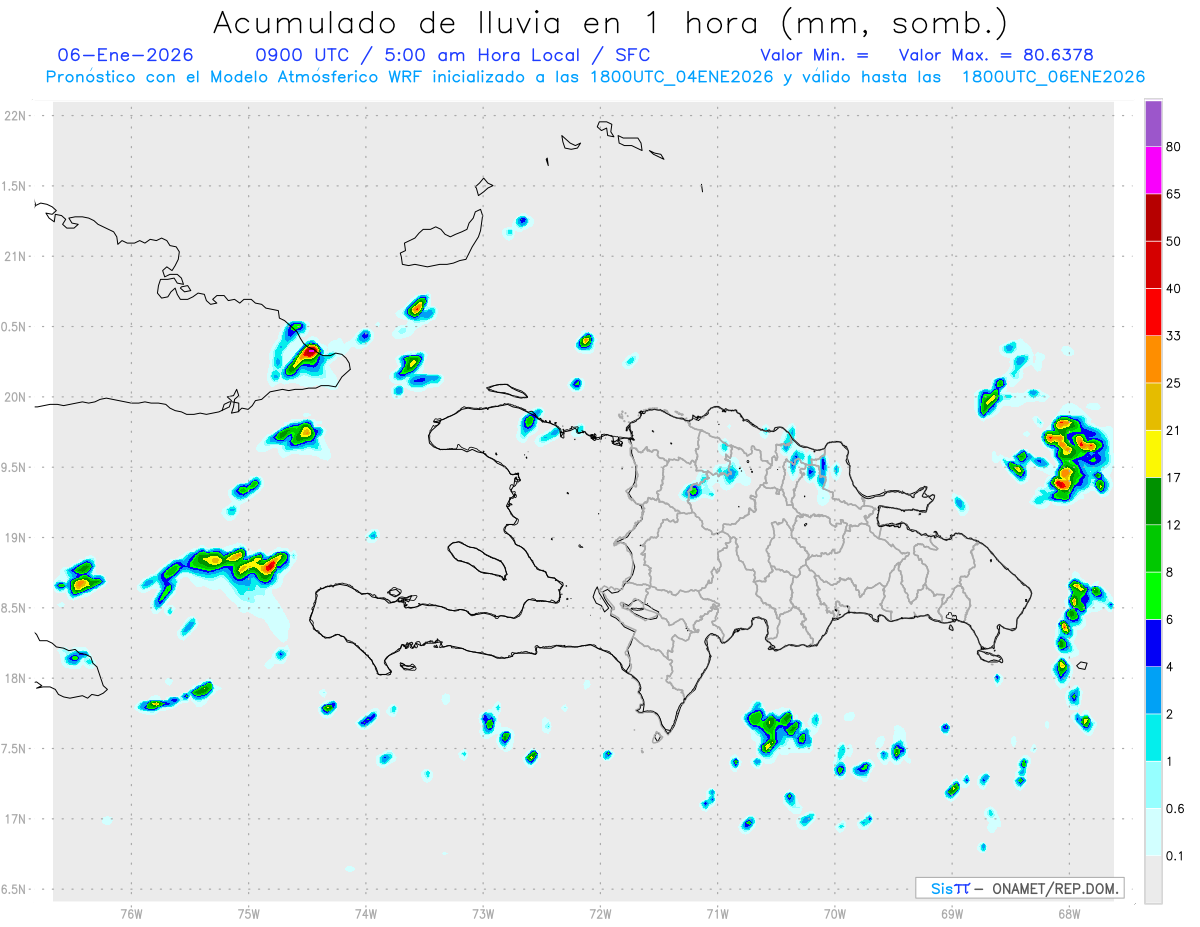This screenshot has width=1200, height=927.
Task: Select the legend value '33'
Action: (1174, 336)
